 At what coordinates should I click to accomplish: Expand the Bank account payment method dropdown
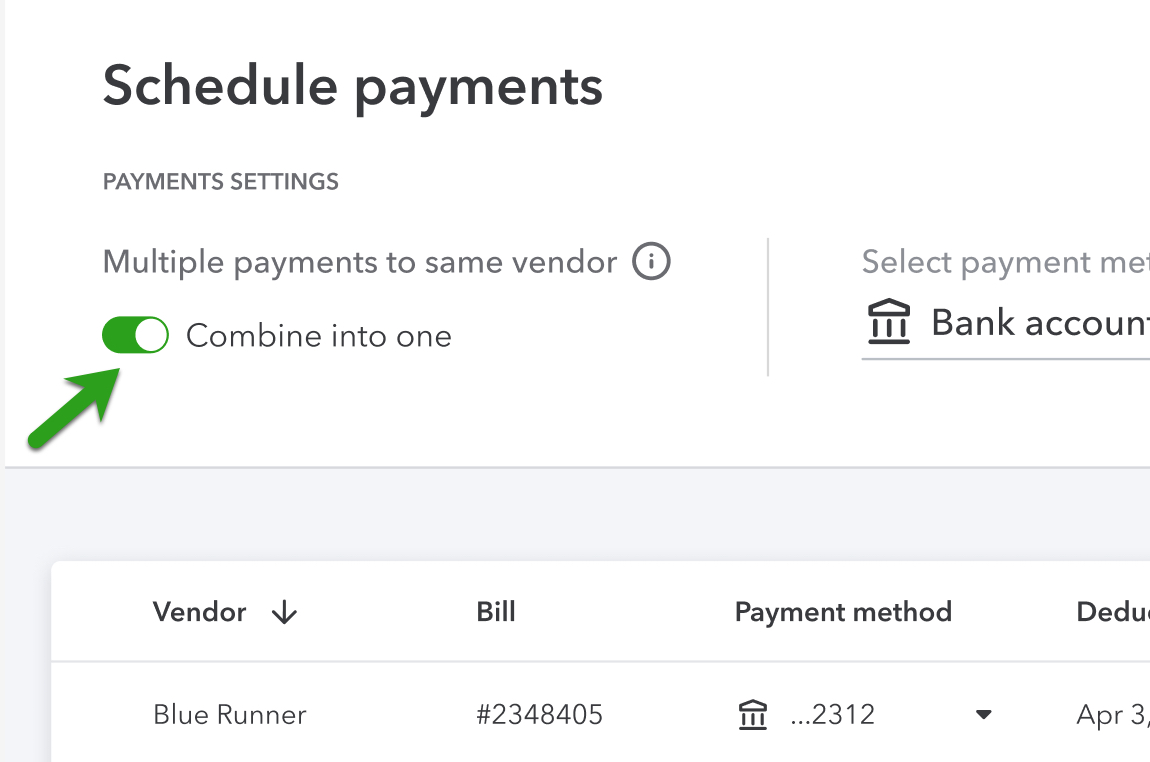click(1040, 323)
